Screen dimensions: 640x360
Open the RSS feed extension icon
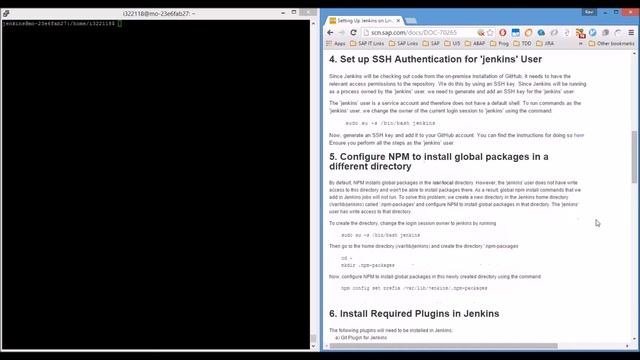coord(580,33)
